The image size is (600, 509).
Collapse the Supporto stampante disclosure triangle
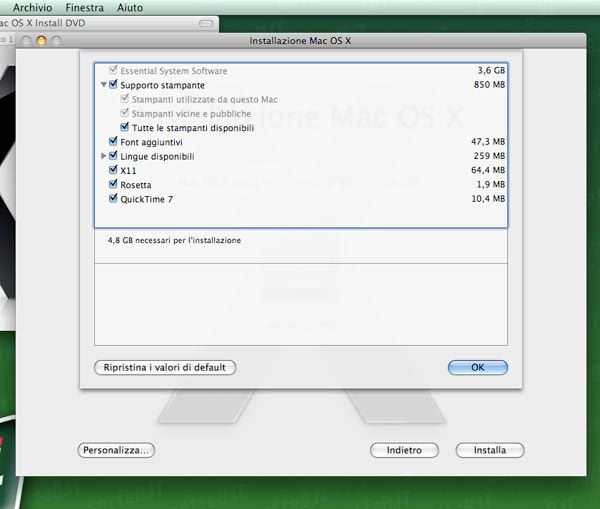click(104, 85)
